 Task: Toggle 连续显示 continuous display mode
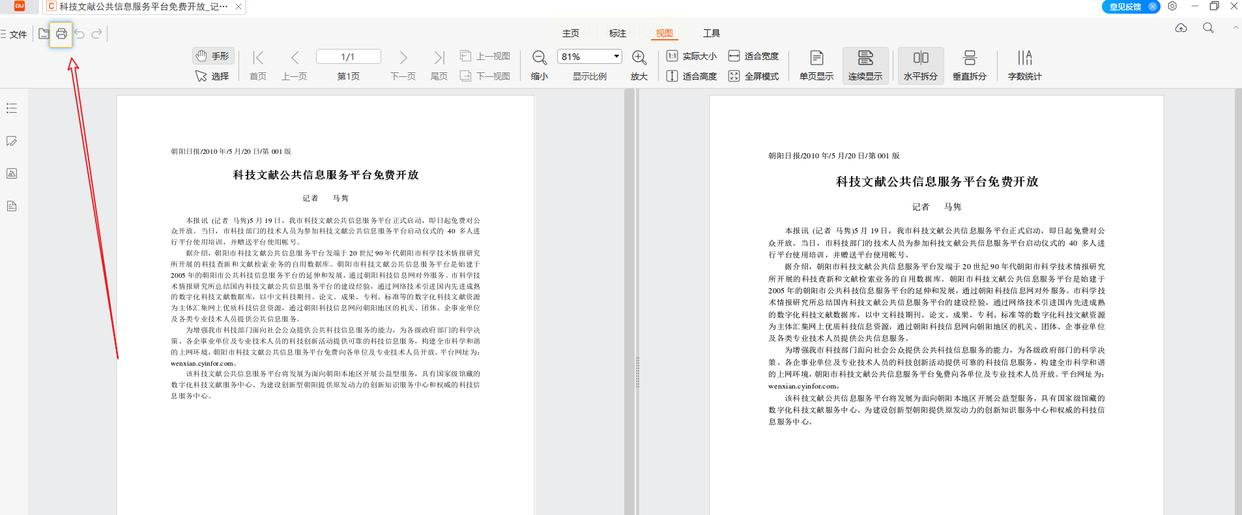pos(865,64)
